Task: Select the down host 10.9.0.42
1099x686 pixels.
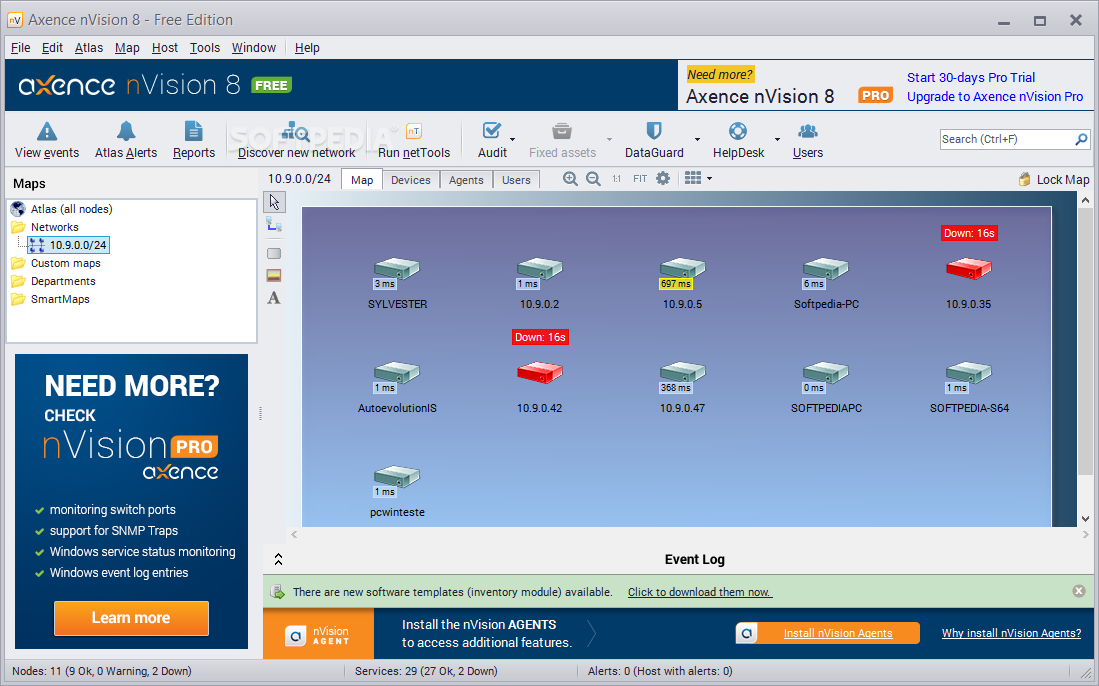Action: click(x=540, y=372)
